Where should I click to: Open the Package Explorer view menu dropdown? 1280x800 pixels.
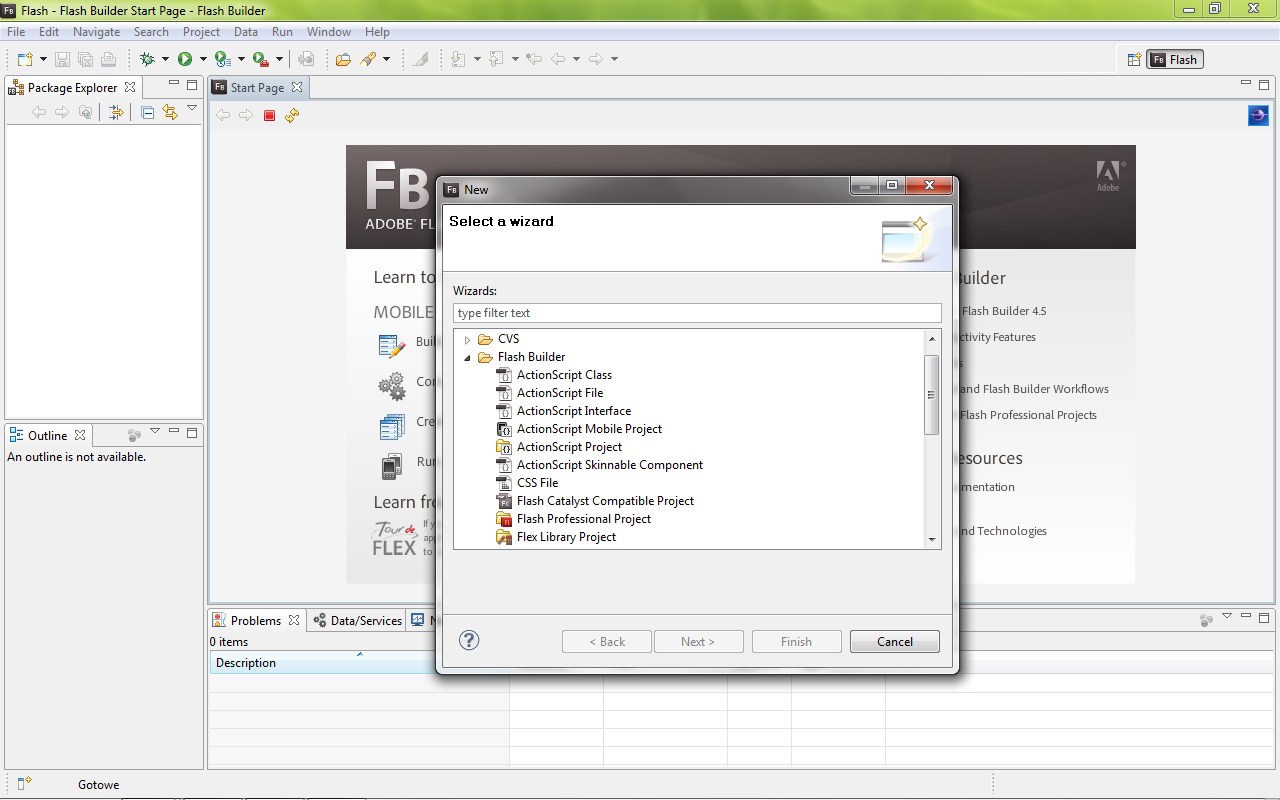click(192, 109)
